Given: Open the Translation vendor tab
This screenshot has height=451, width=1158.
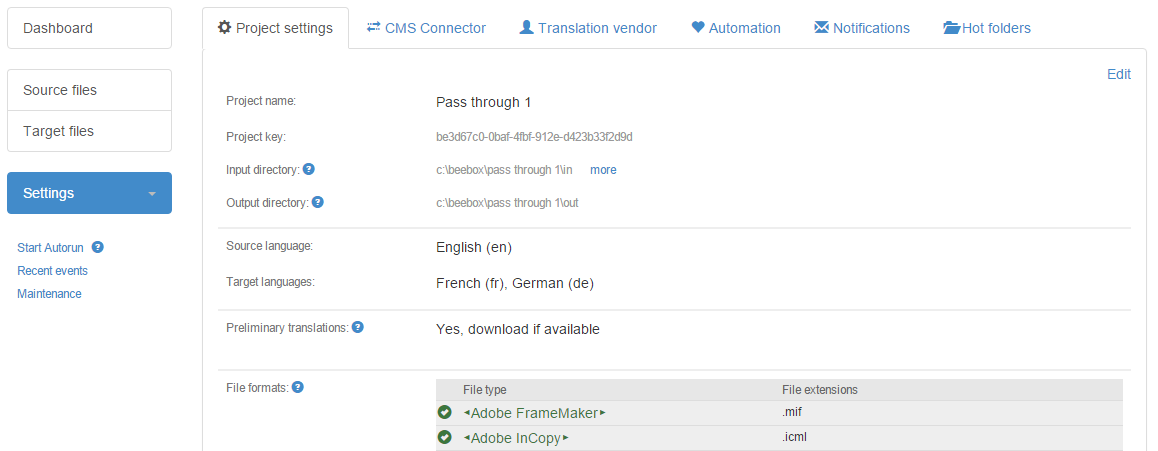Looking at the screenshot, I should click(x=588, y=28).
